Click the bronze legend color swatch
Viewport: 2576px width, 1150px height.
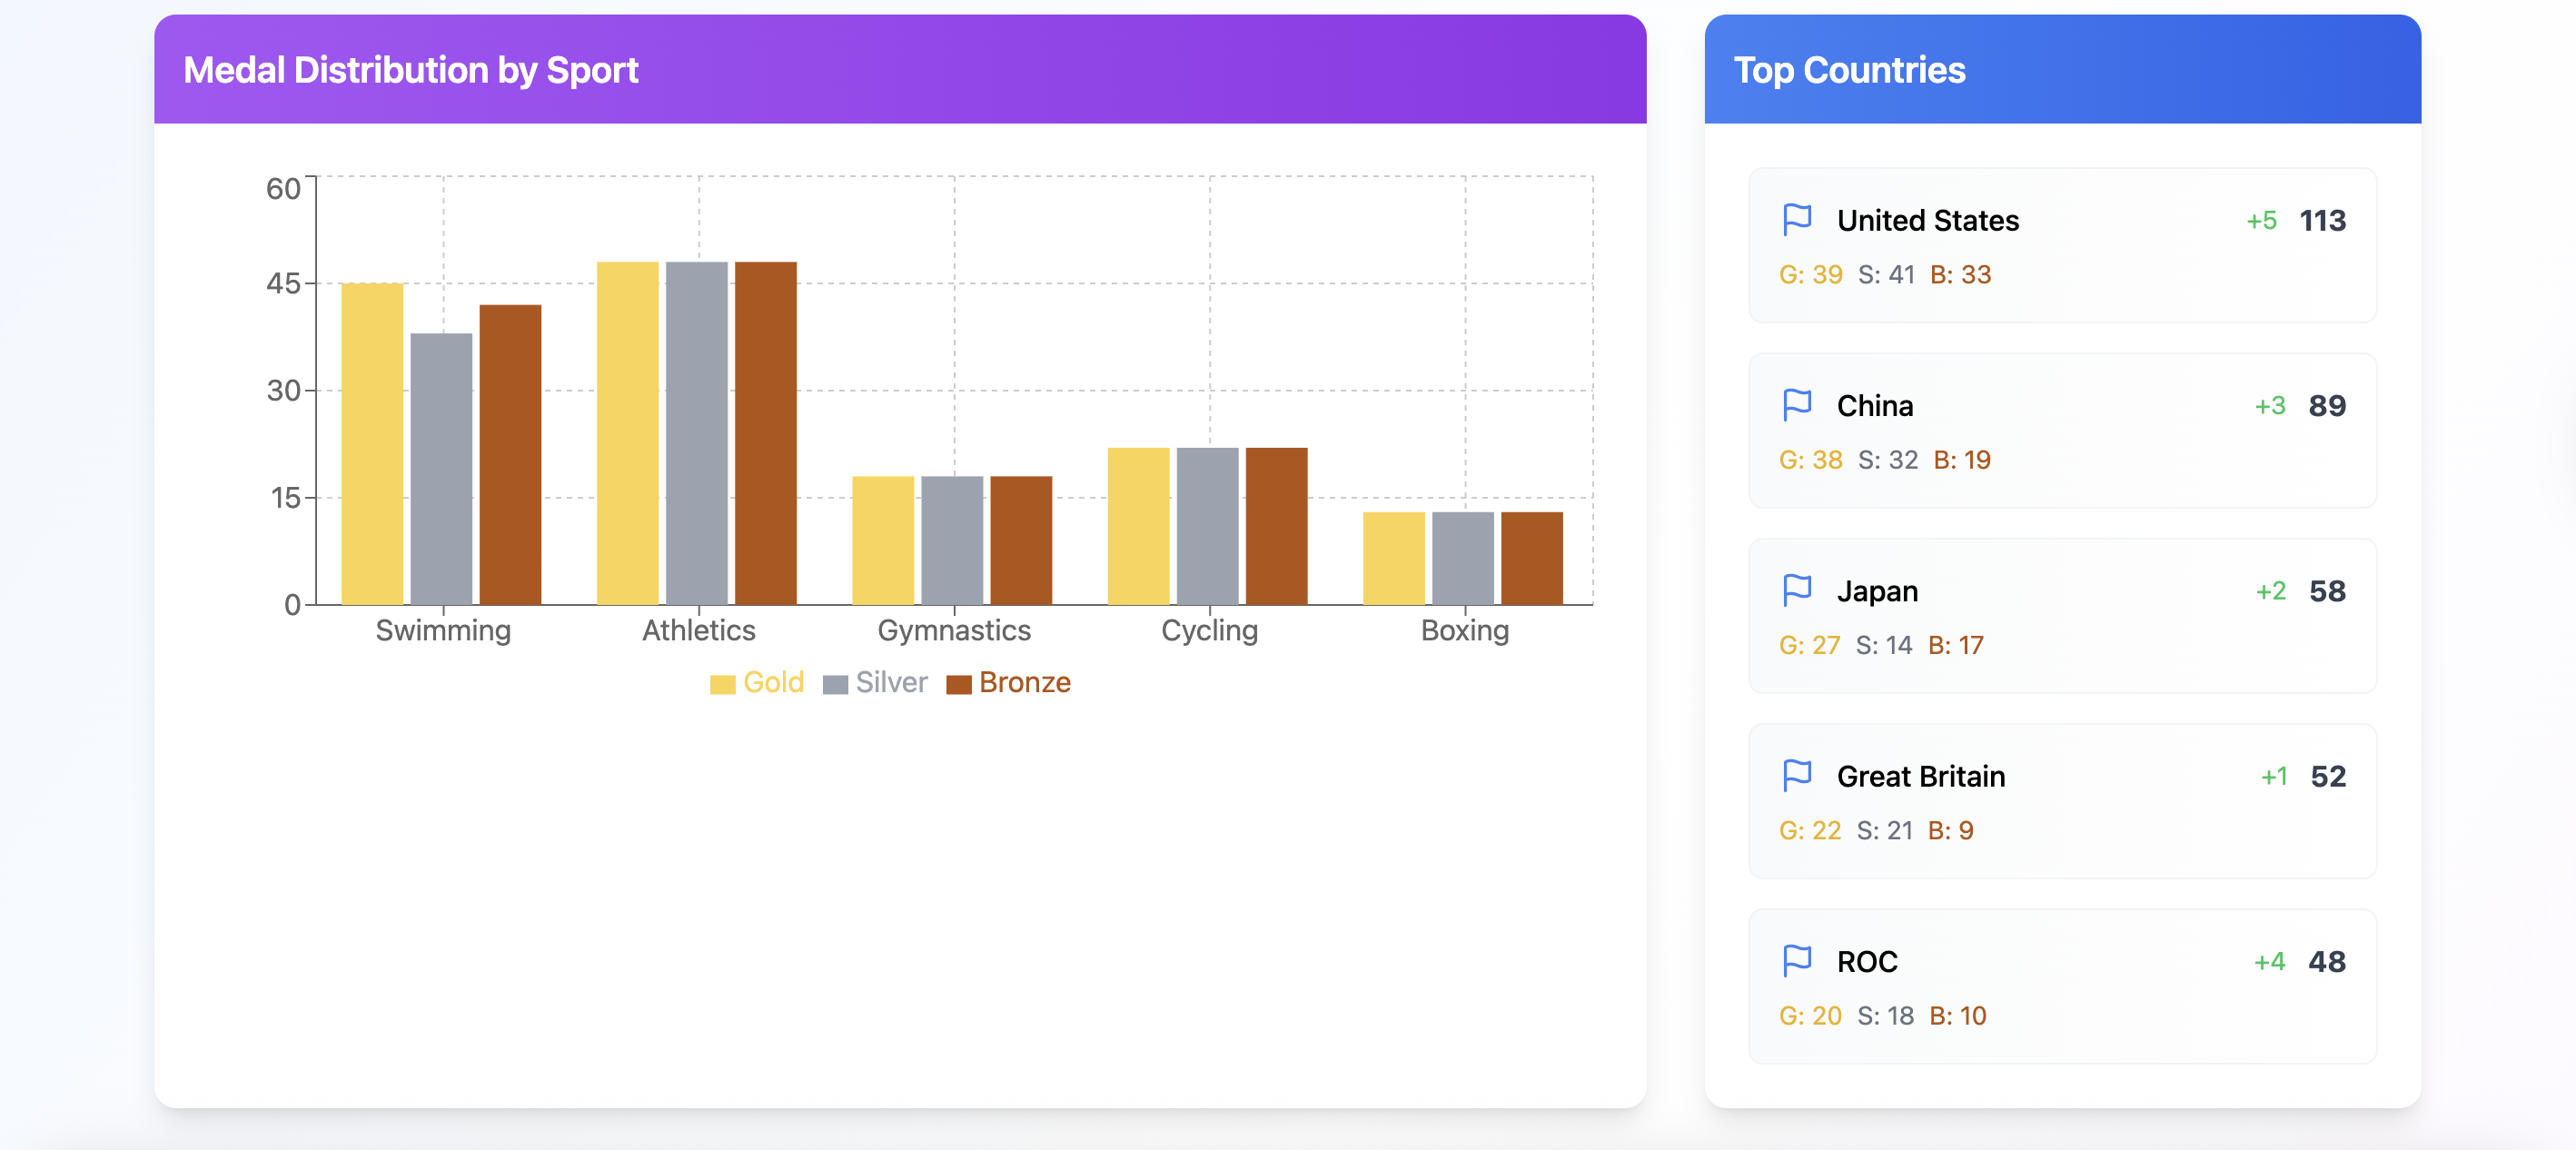point(958,684)
